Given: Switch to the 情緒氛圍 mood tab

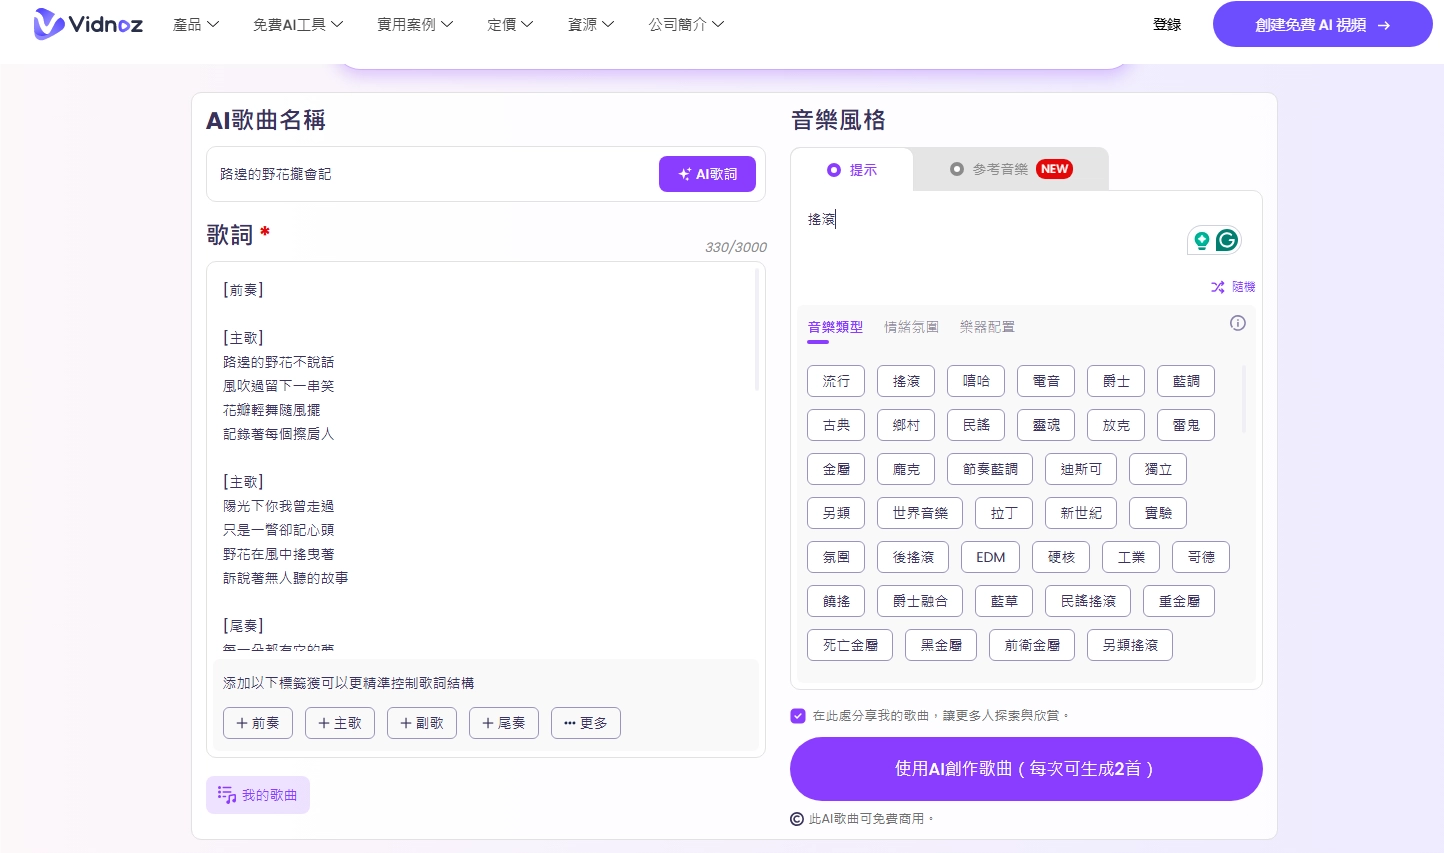Looking at the screenshot, I should pos(911,327).
